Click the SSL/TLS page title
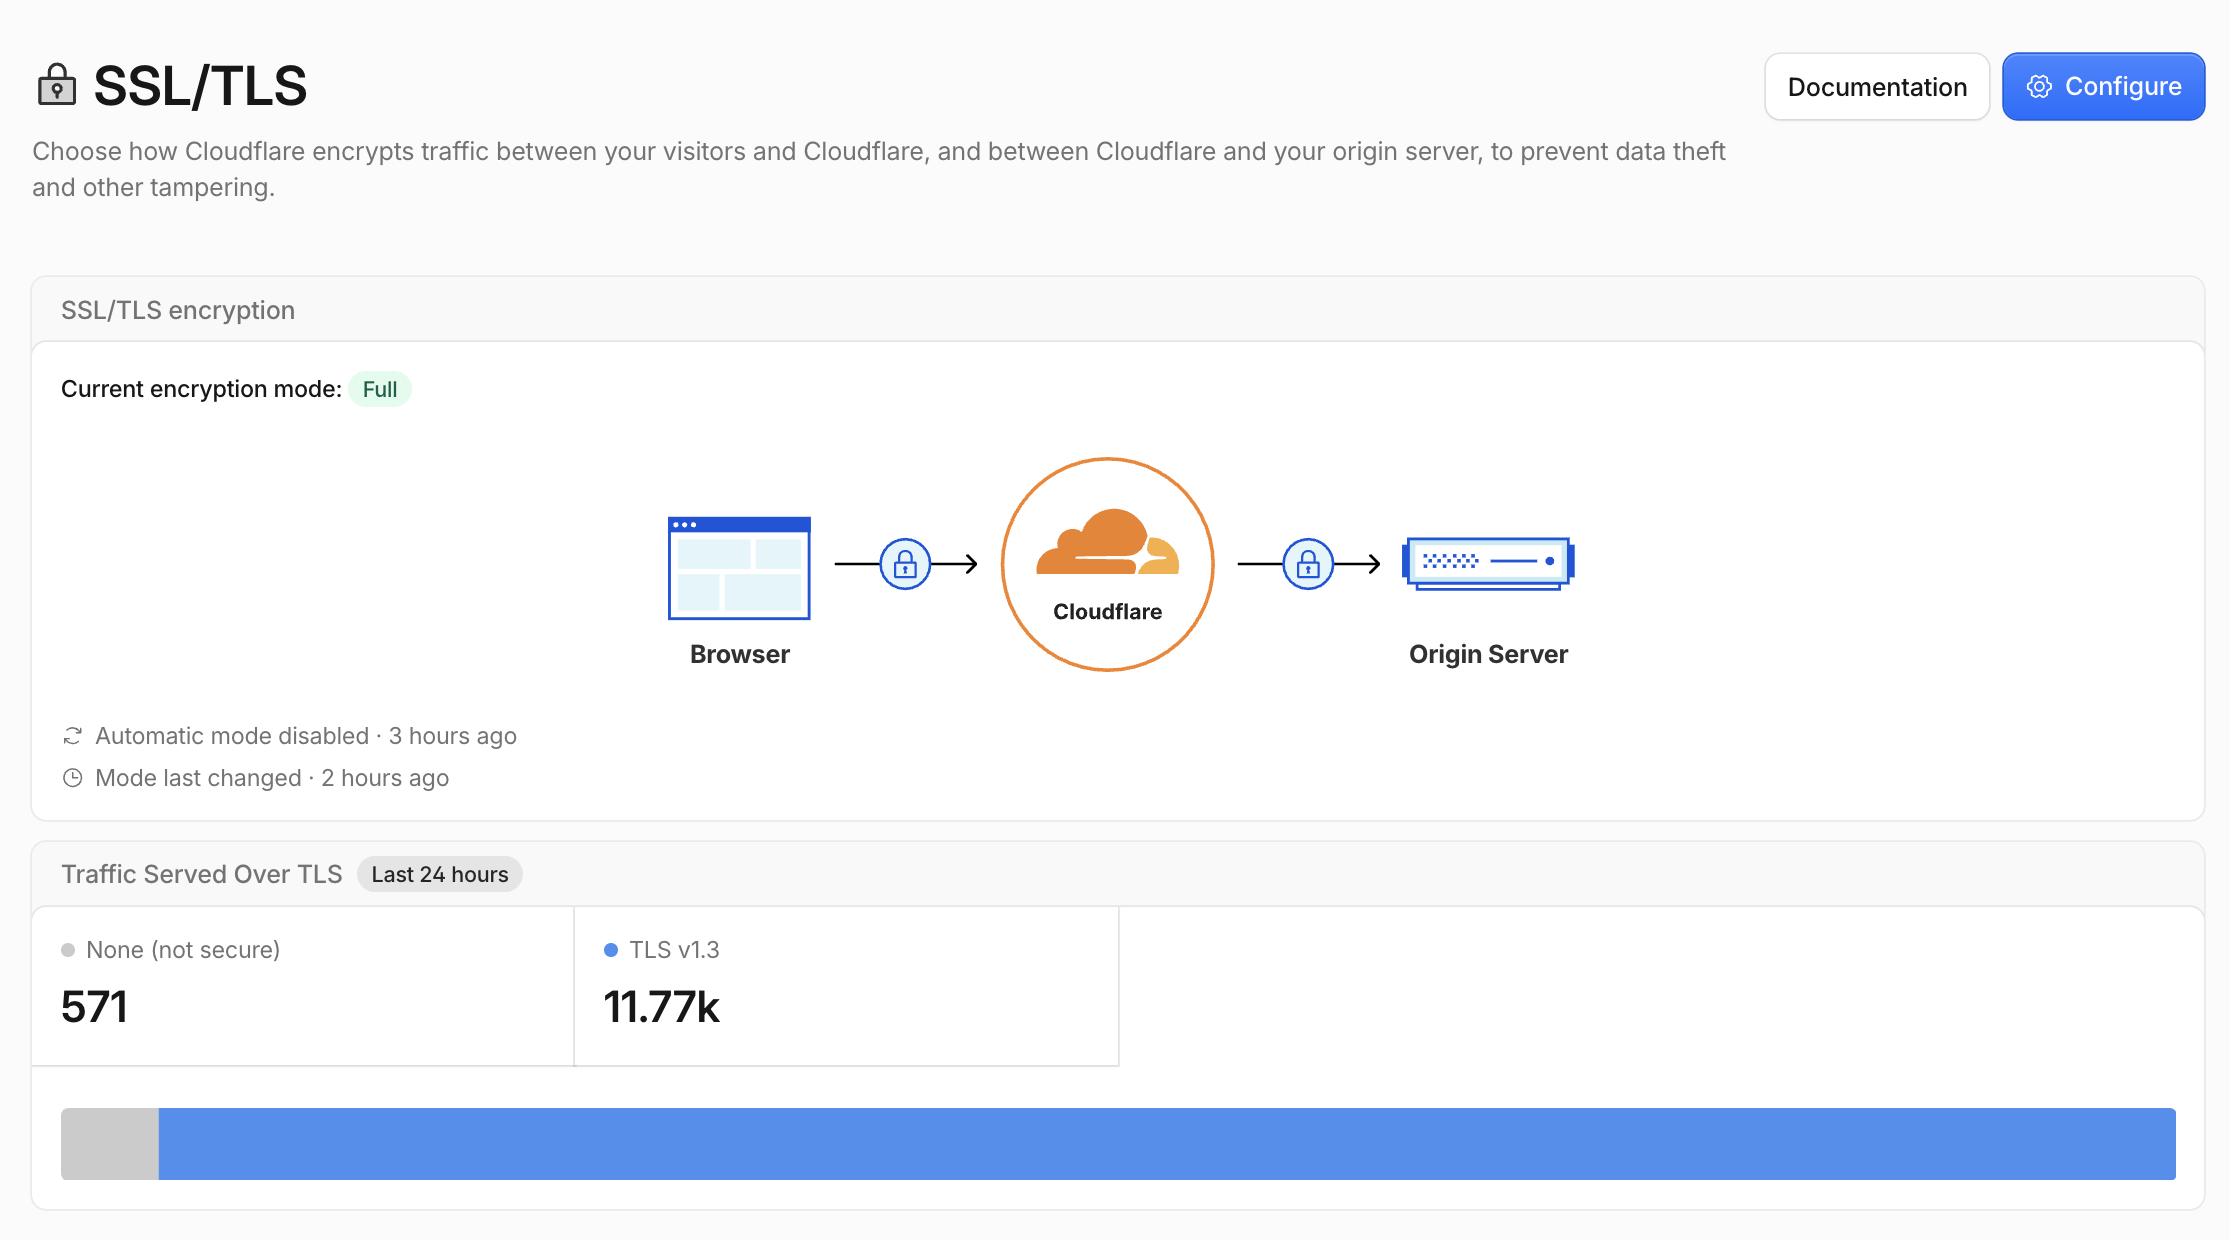Image resolution: width=2230 pixels, height=1240 pixels. [x=200, y=86]
